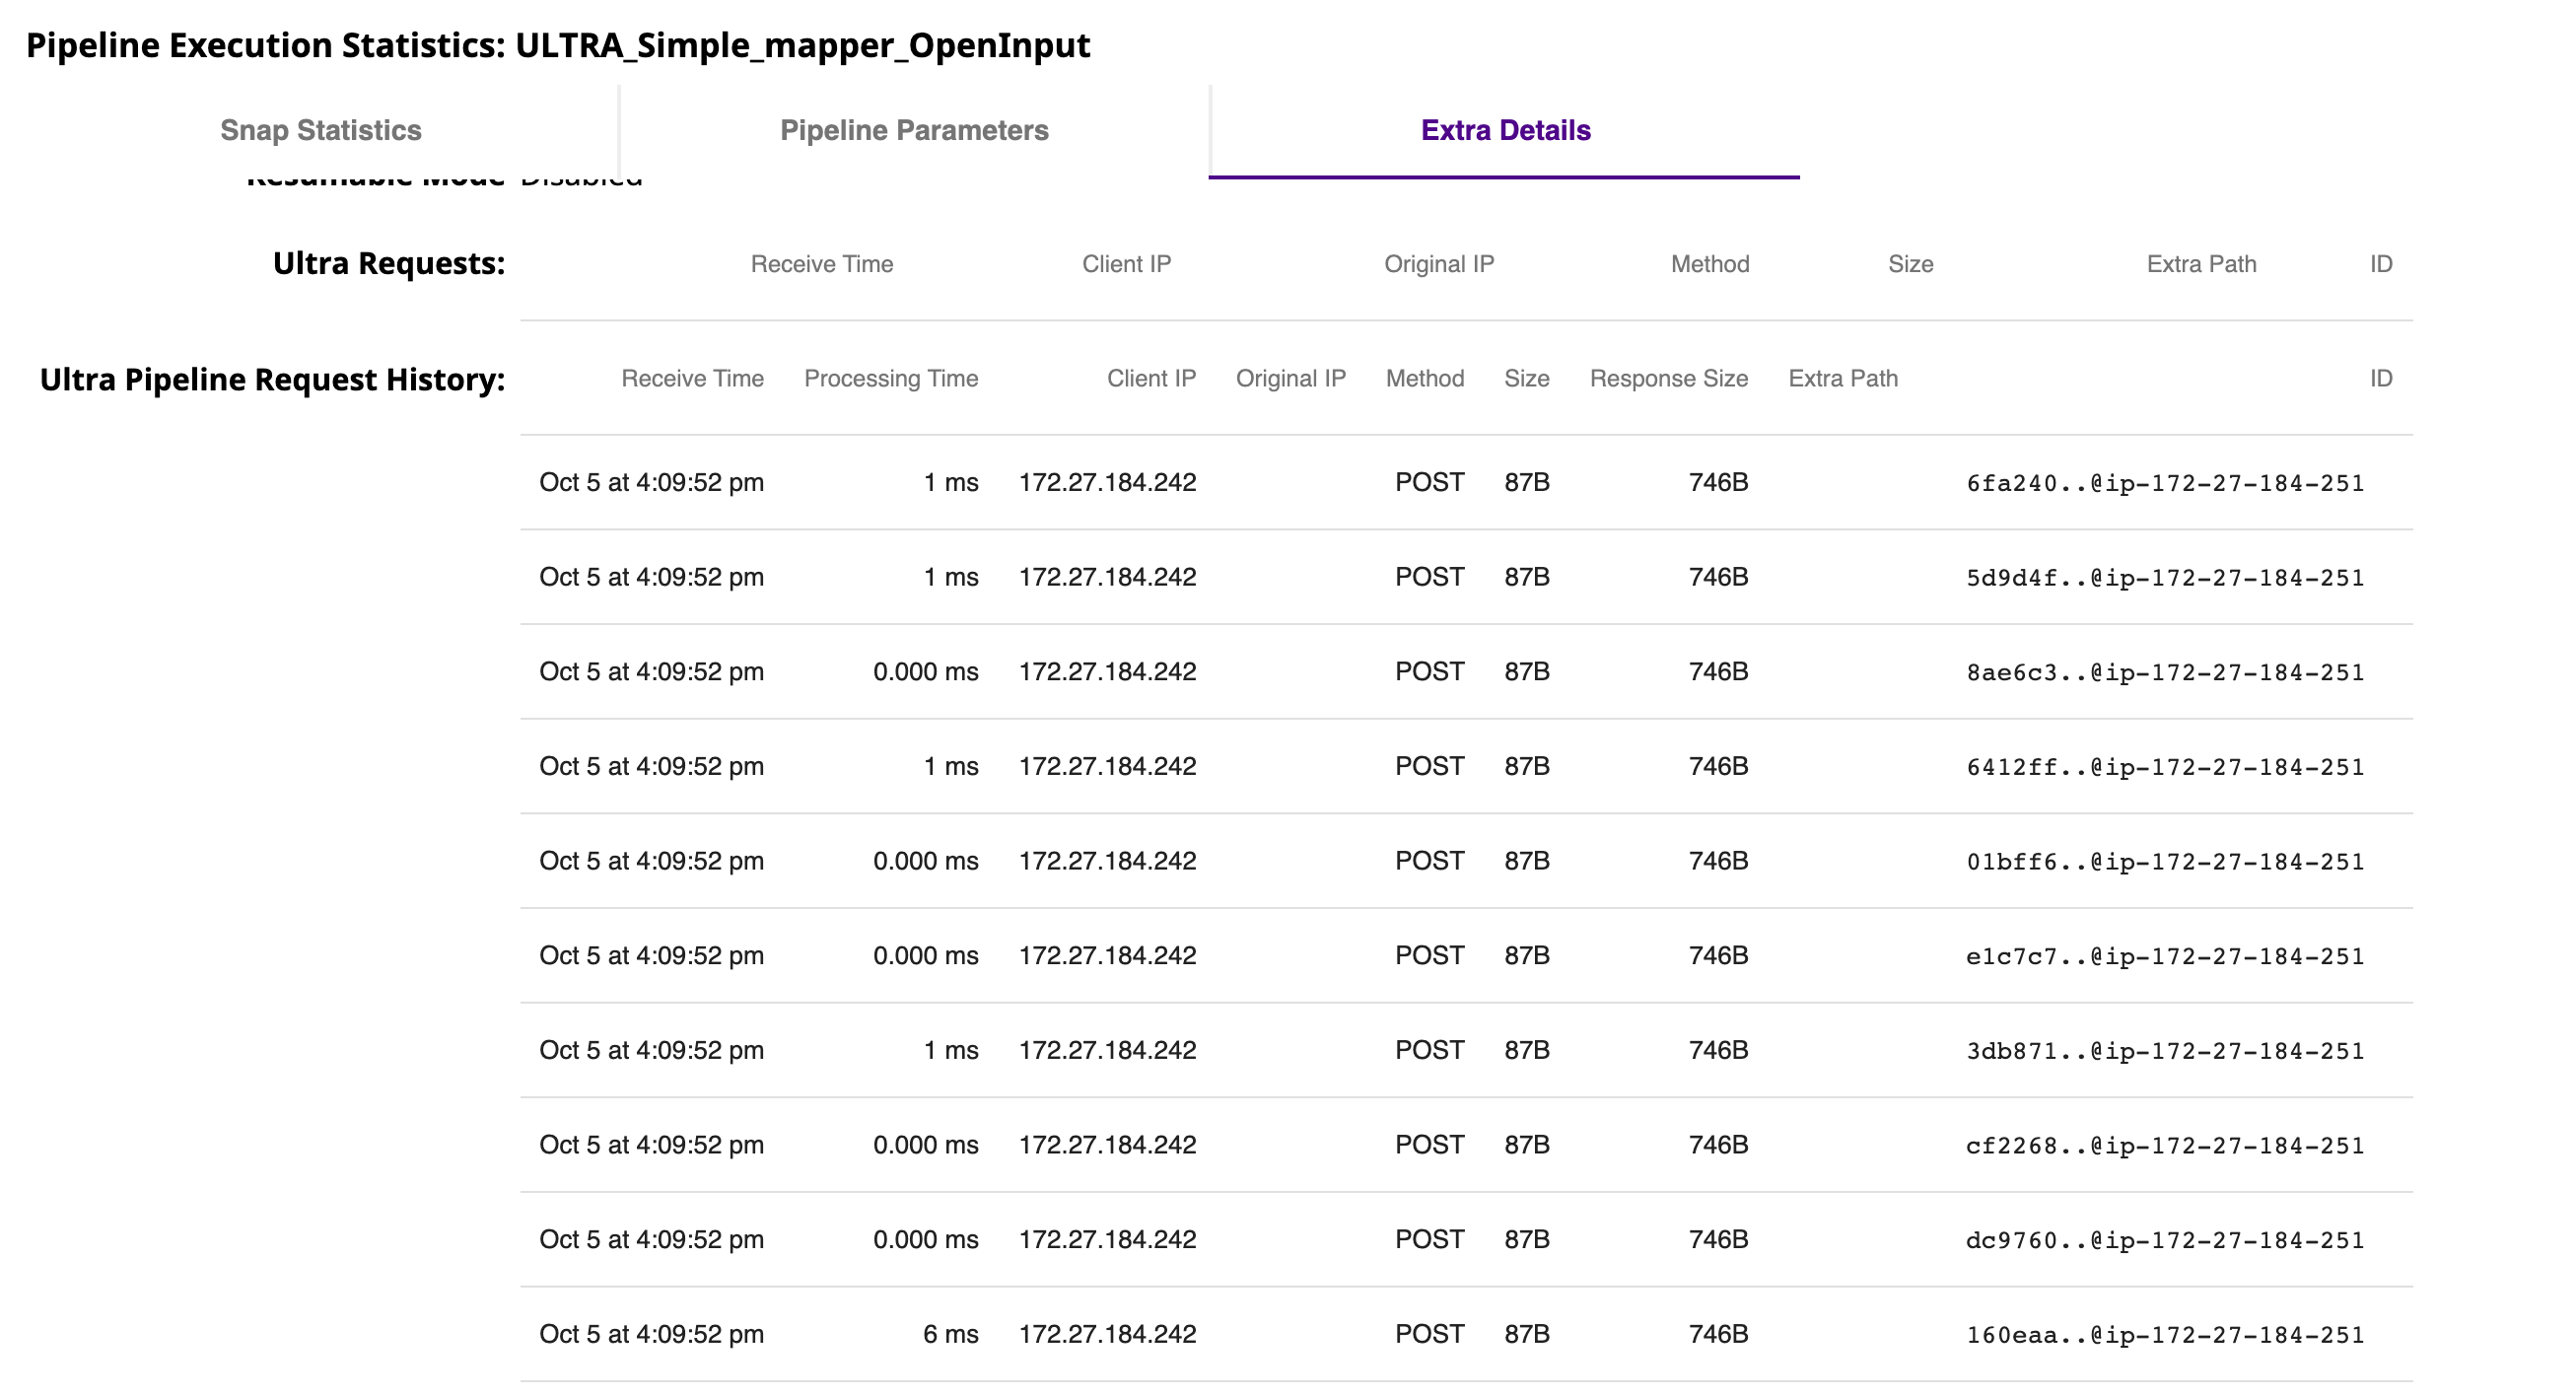Click Processing Time column header

[890, 379]
